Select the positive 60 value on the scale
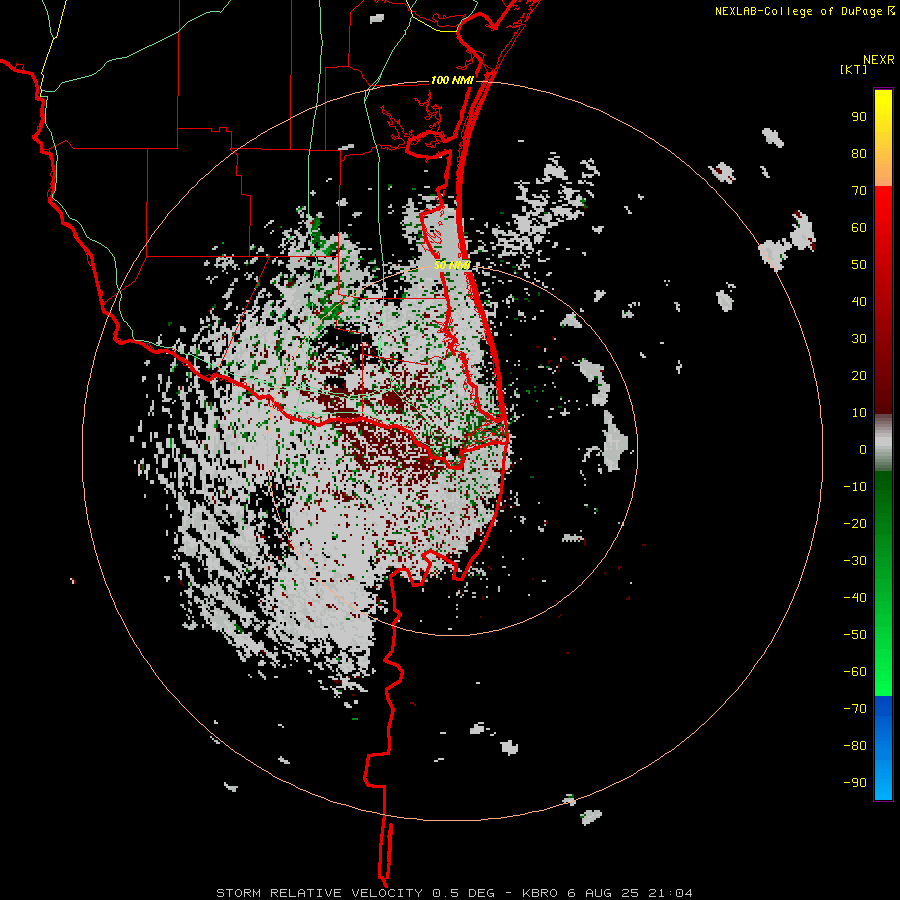Screen dimensions: 900x900 (x=859, y=227)
